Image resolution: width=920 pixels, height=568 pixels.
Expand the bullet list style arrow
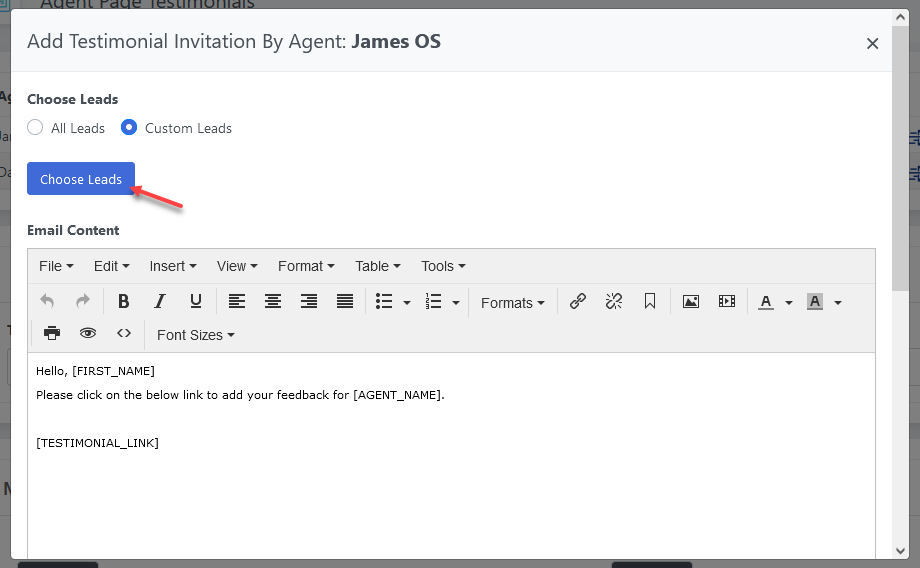(407, 302)
